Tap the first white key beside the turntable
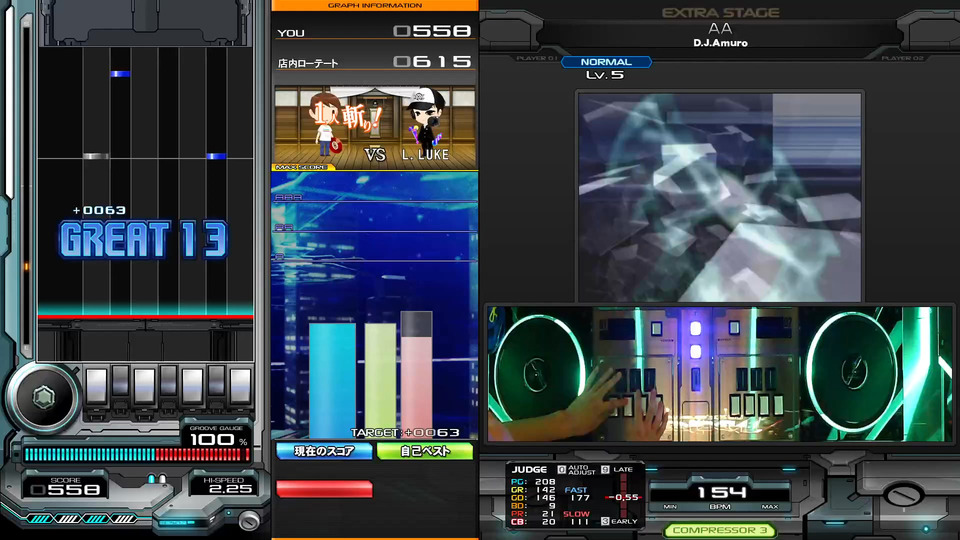960x540 pixels. [x=97, y=386]
